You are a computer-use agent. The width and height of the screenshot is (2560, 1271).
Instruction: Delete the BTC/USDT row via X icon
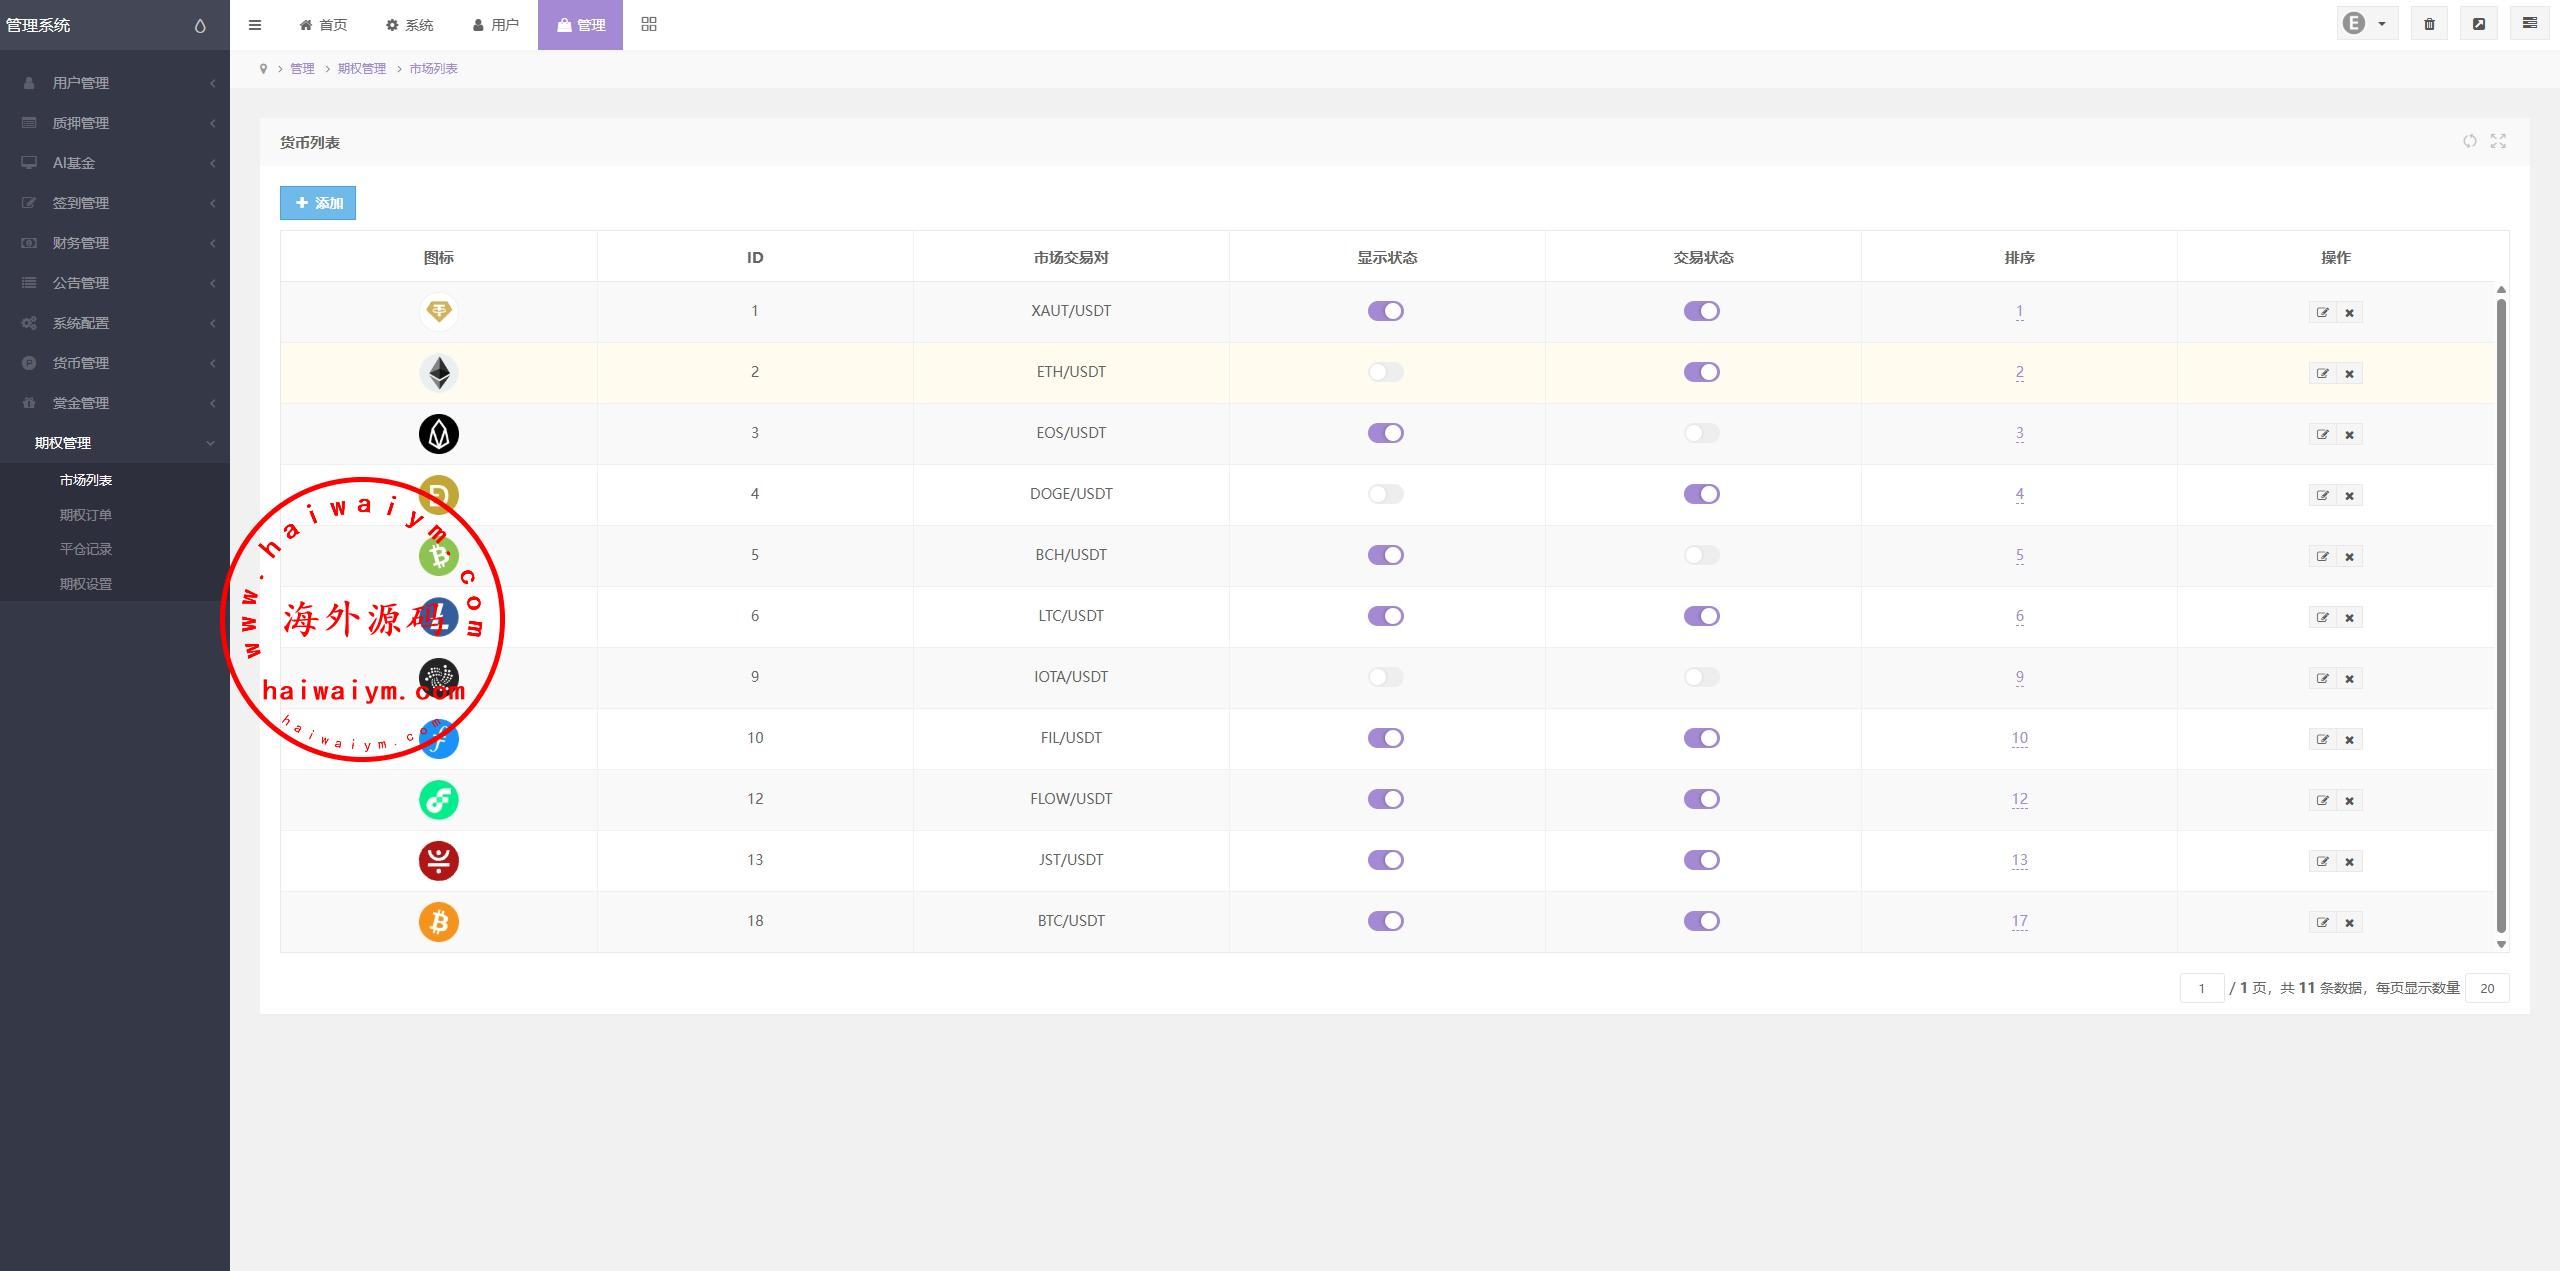tap(2350, 922)
